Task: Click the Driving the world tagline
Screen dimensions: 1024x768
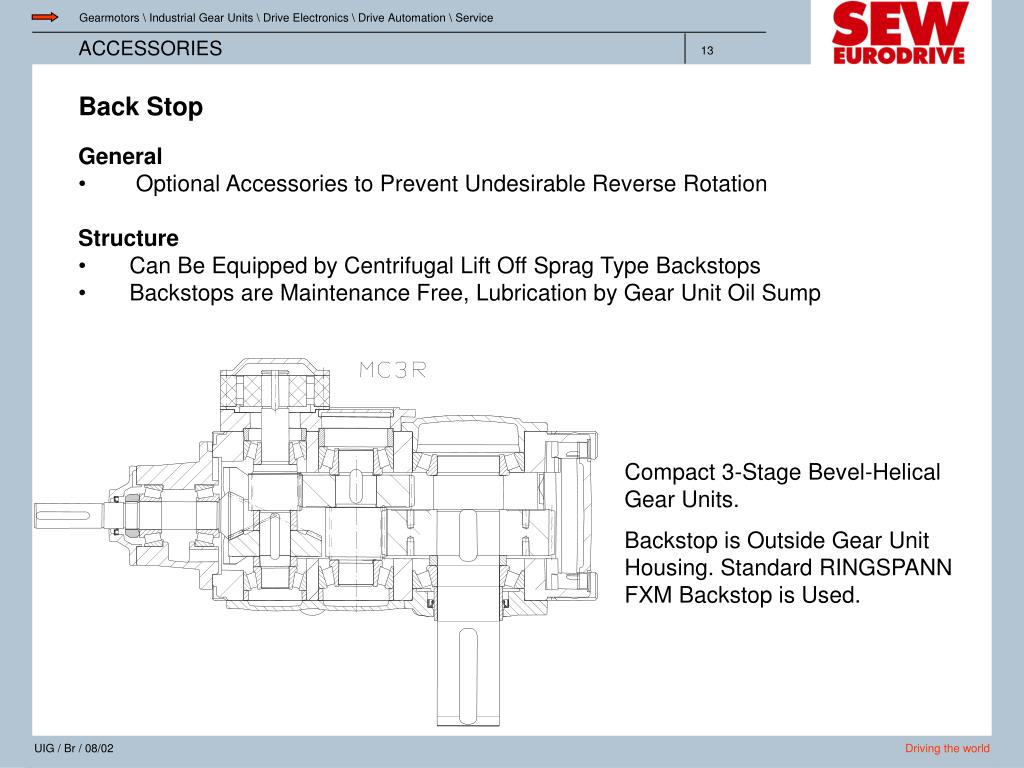Action: click(x=947, y=748)
